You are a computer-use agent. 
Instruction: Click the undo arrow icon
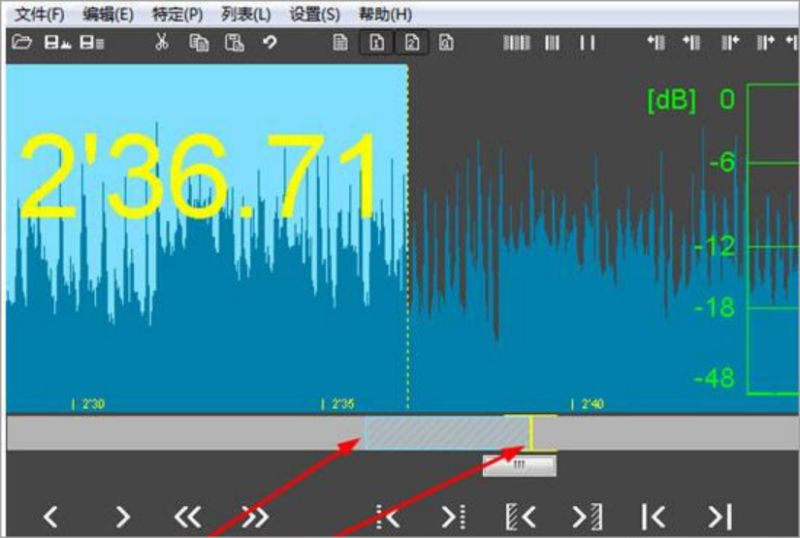click(270, 42)
